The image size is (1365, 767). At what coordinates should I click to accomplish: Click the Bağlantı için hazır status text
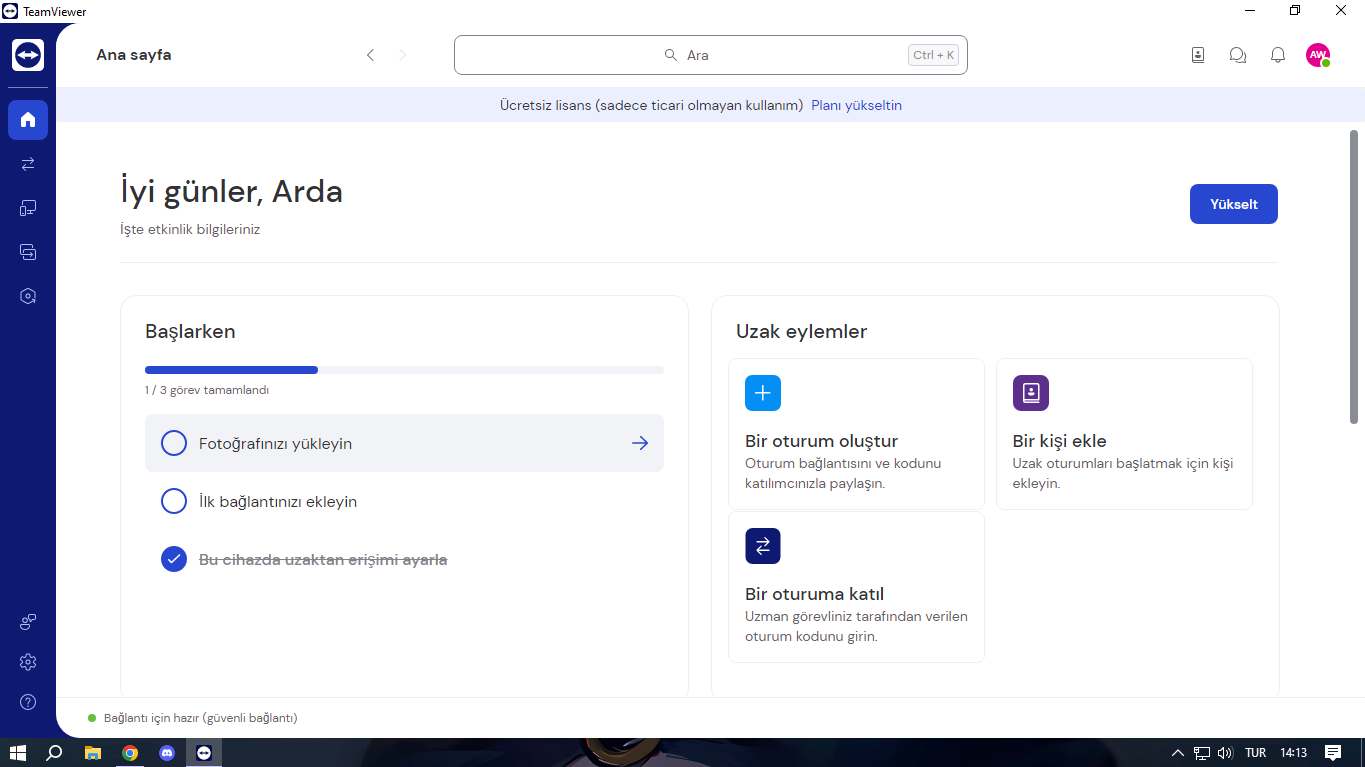tap(200, 718)
